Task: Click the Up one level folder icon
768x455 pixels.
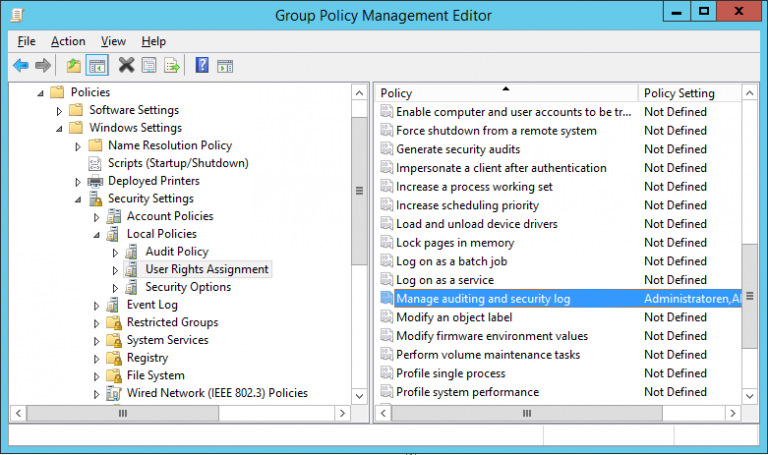Action: 73,66
